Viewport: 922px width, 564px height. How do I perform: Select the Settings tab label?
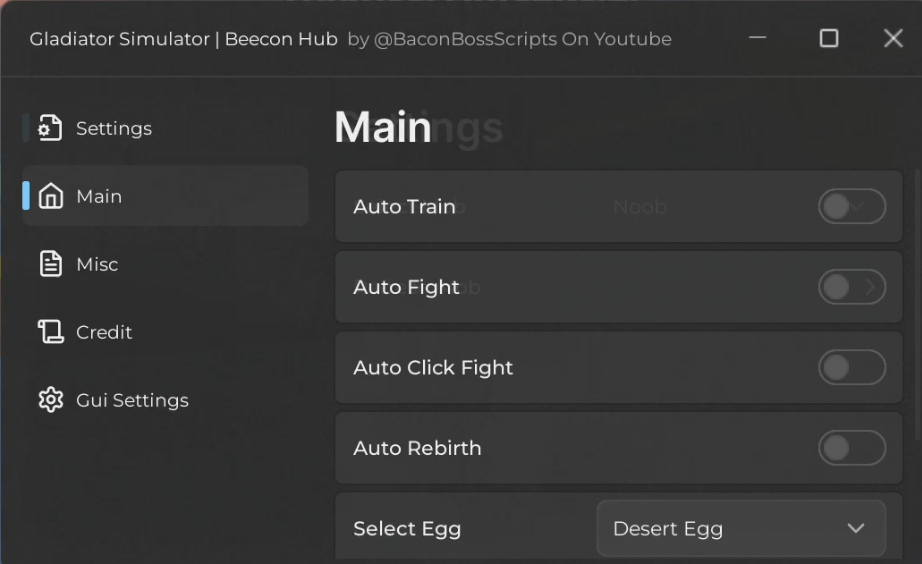[114, 128]
